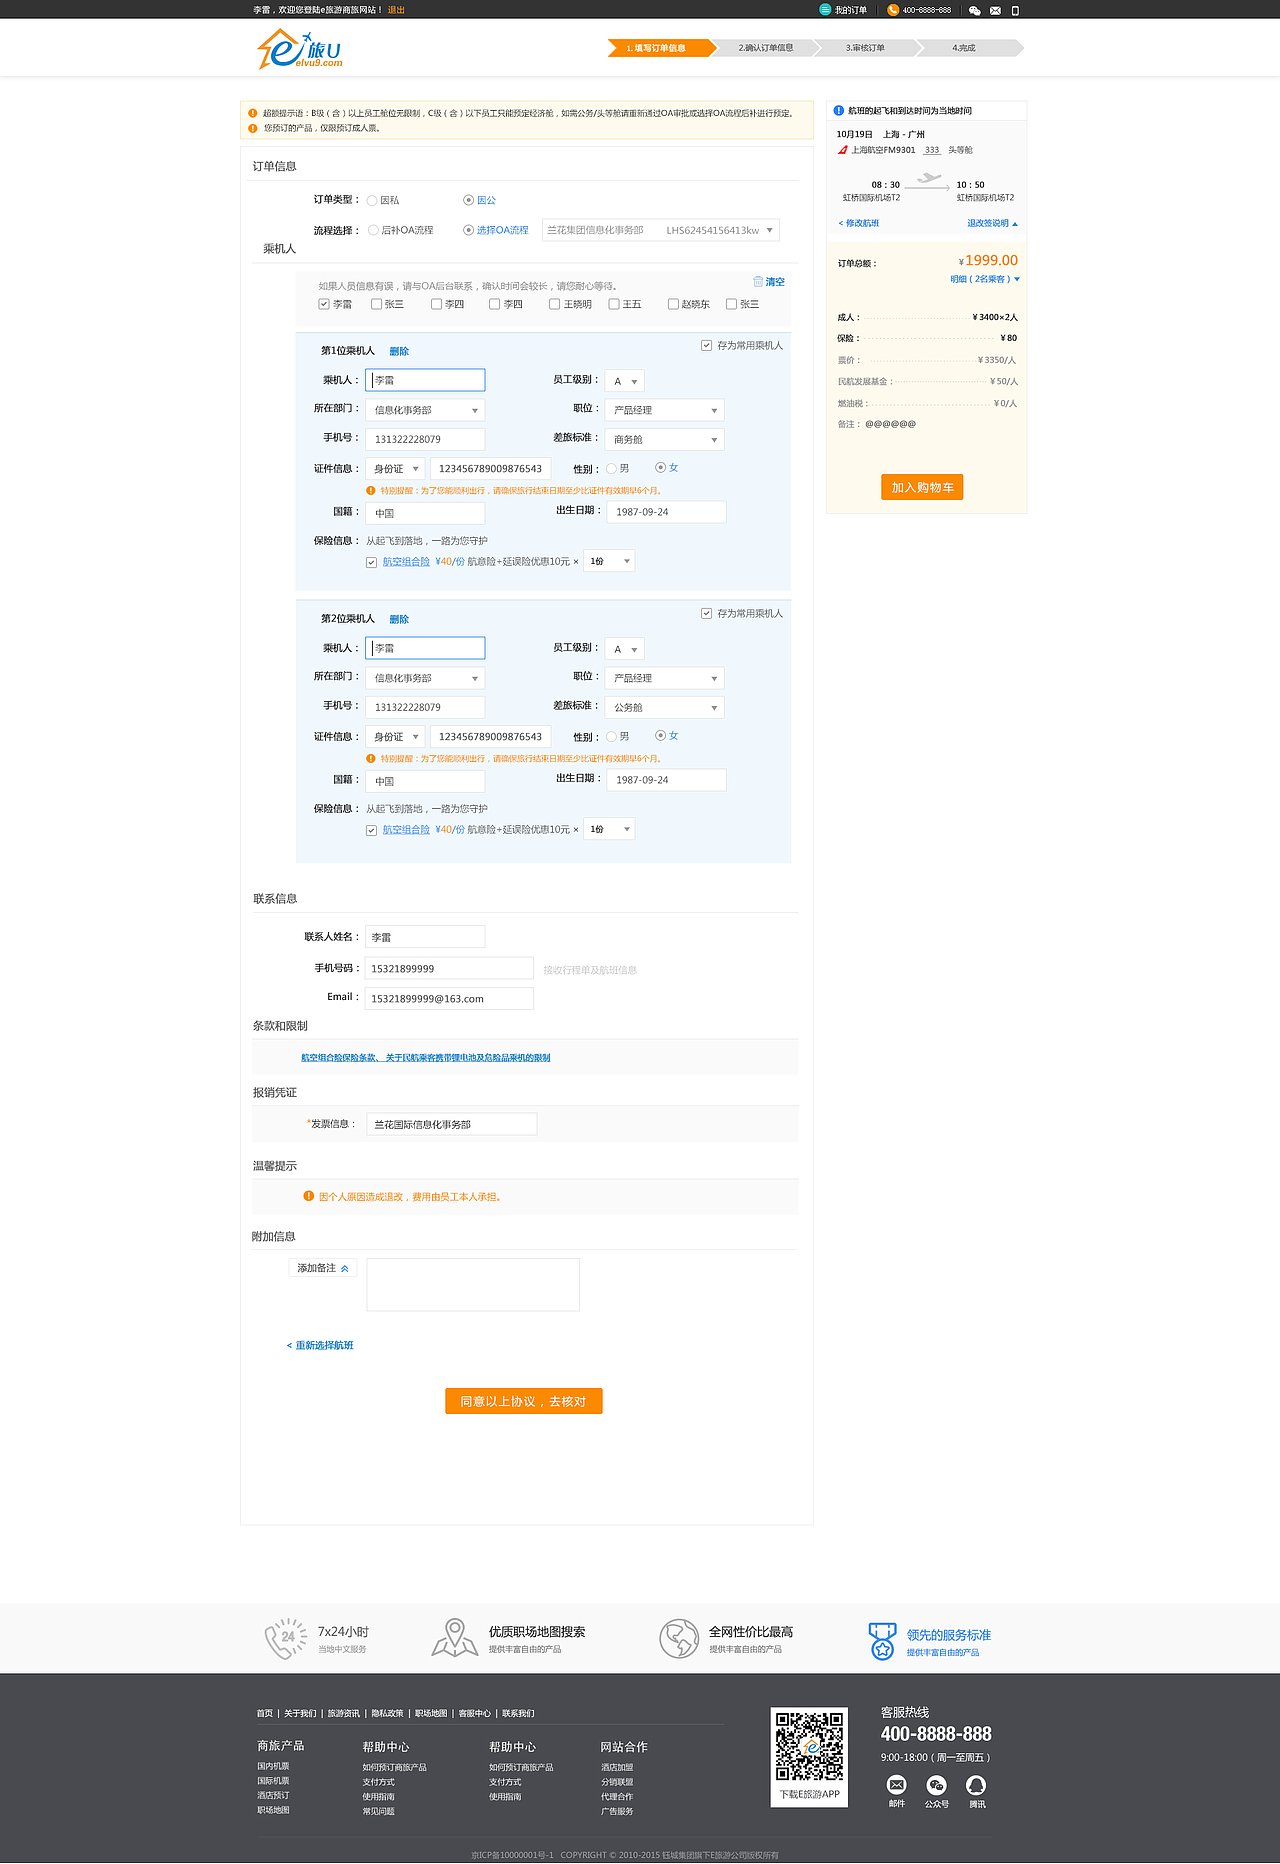Click the footer 腾讯 QQ icon
Screen dimensions: 1280x1864
[x=976, y=1785]
